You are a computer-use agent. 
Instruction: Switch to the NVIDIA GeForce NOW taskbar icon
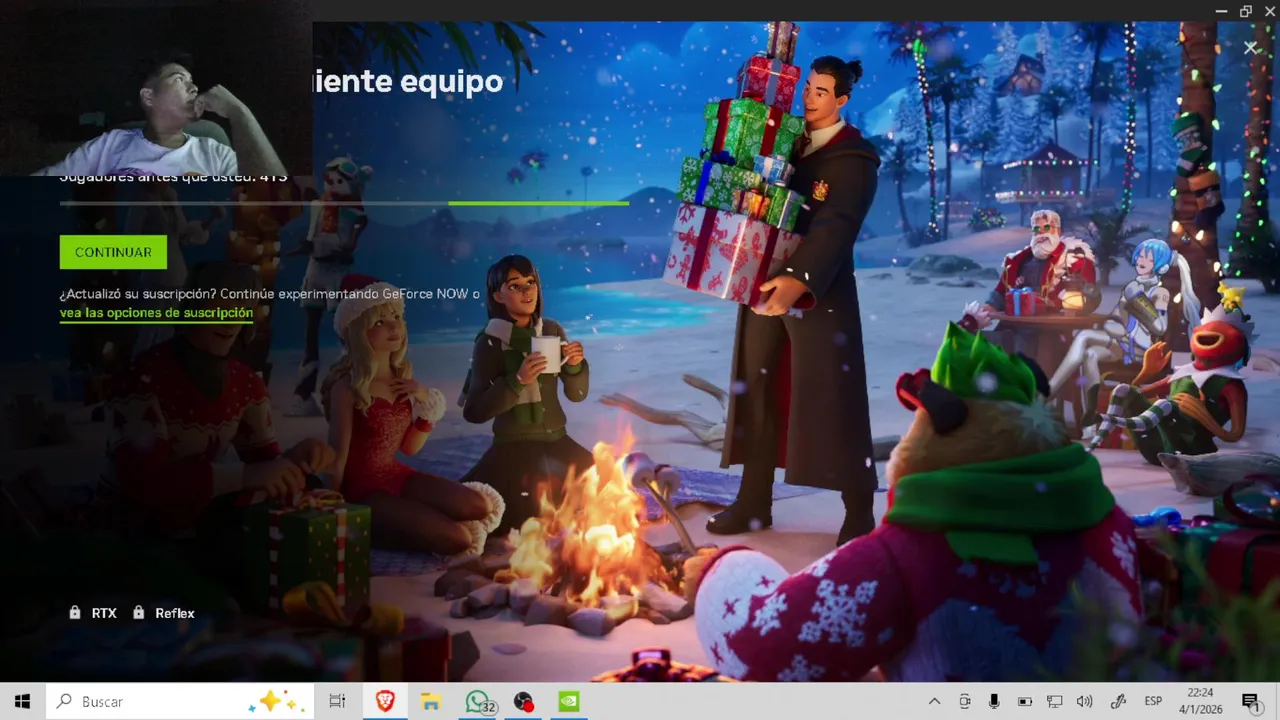point(569,702)
